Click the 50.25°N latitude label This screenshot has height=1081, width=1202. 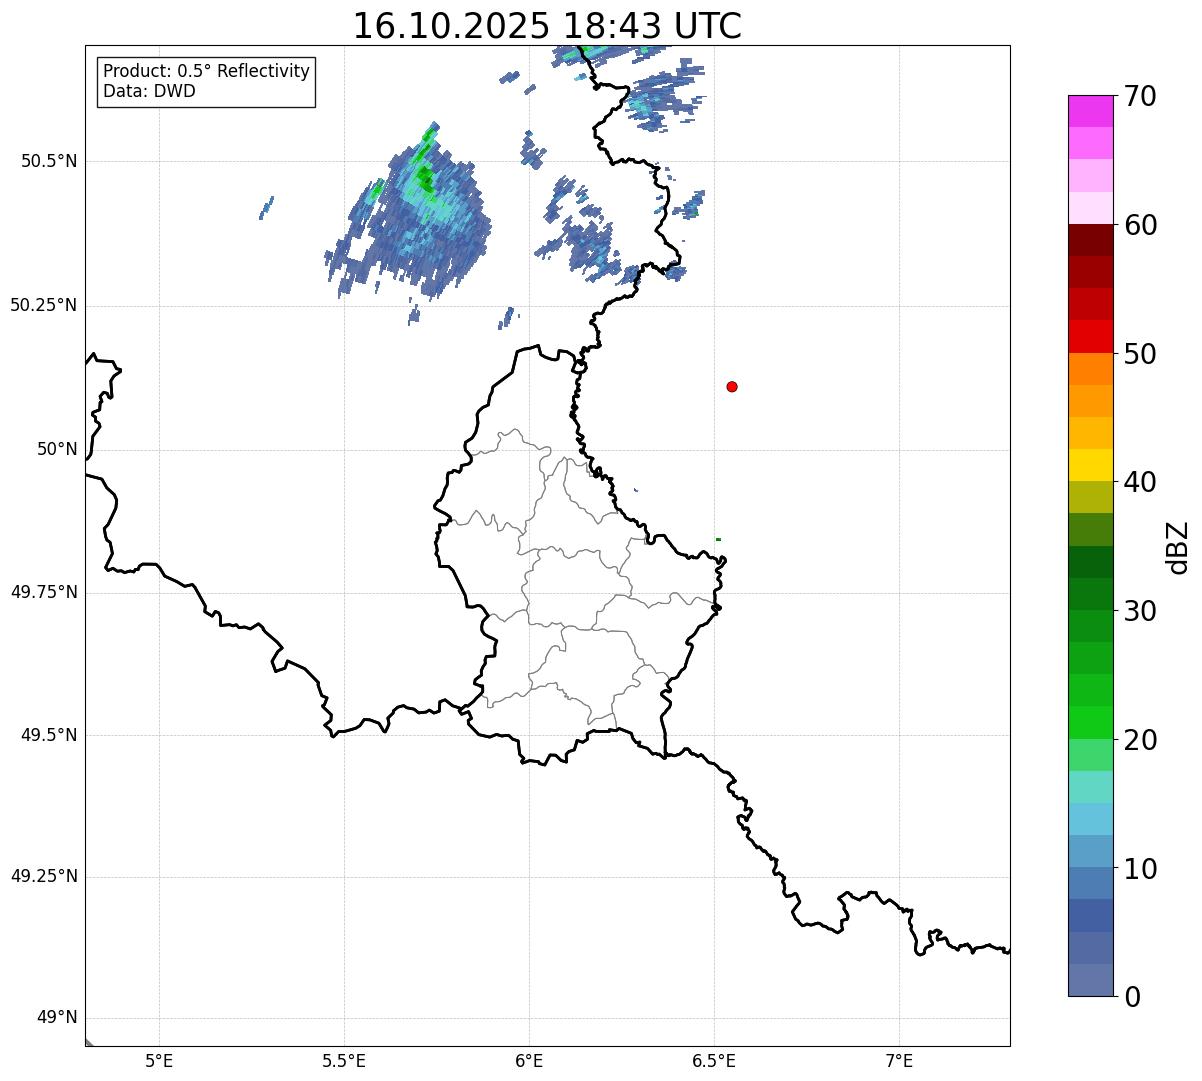pos(44,305)
